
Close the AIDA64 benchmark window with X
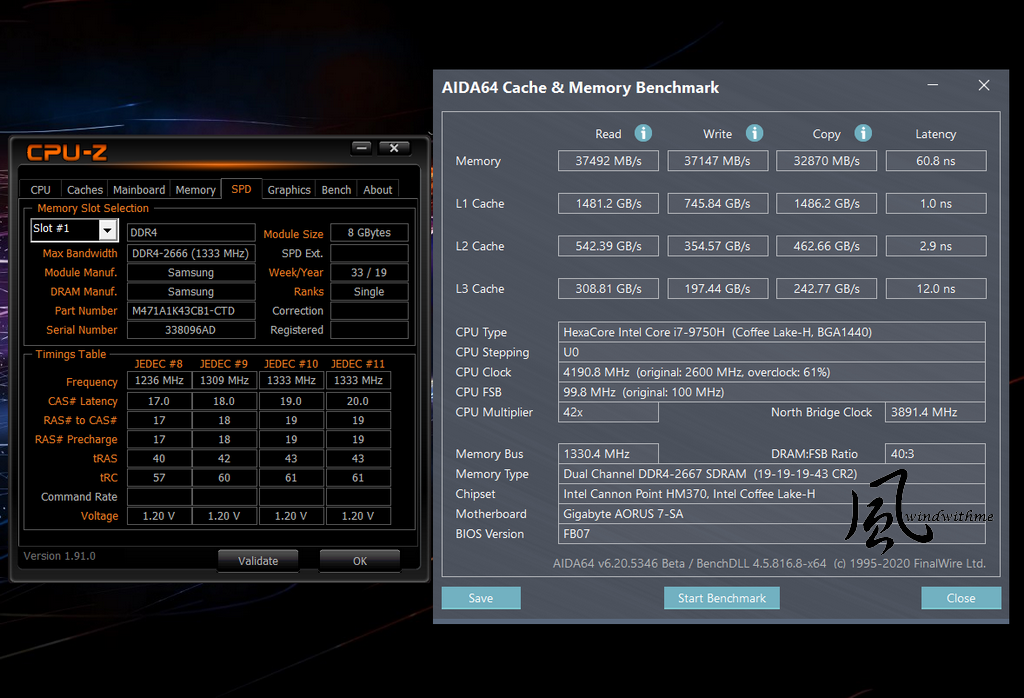984,86
